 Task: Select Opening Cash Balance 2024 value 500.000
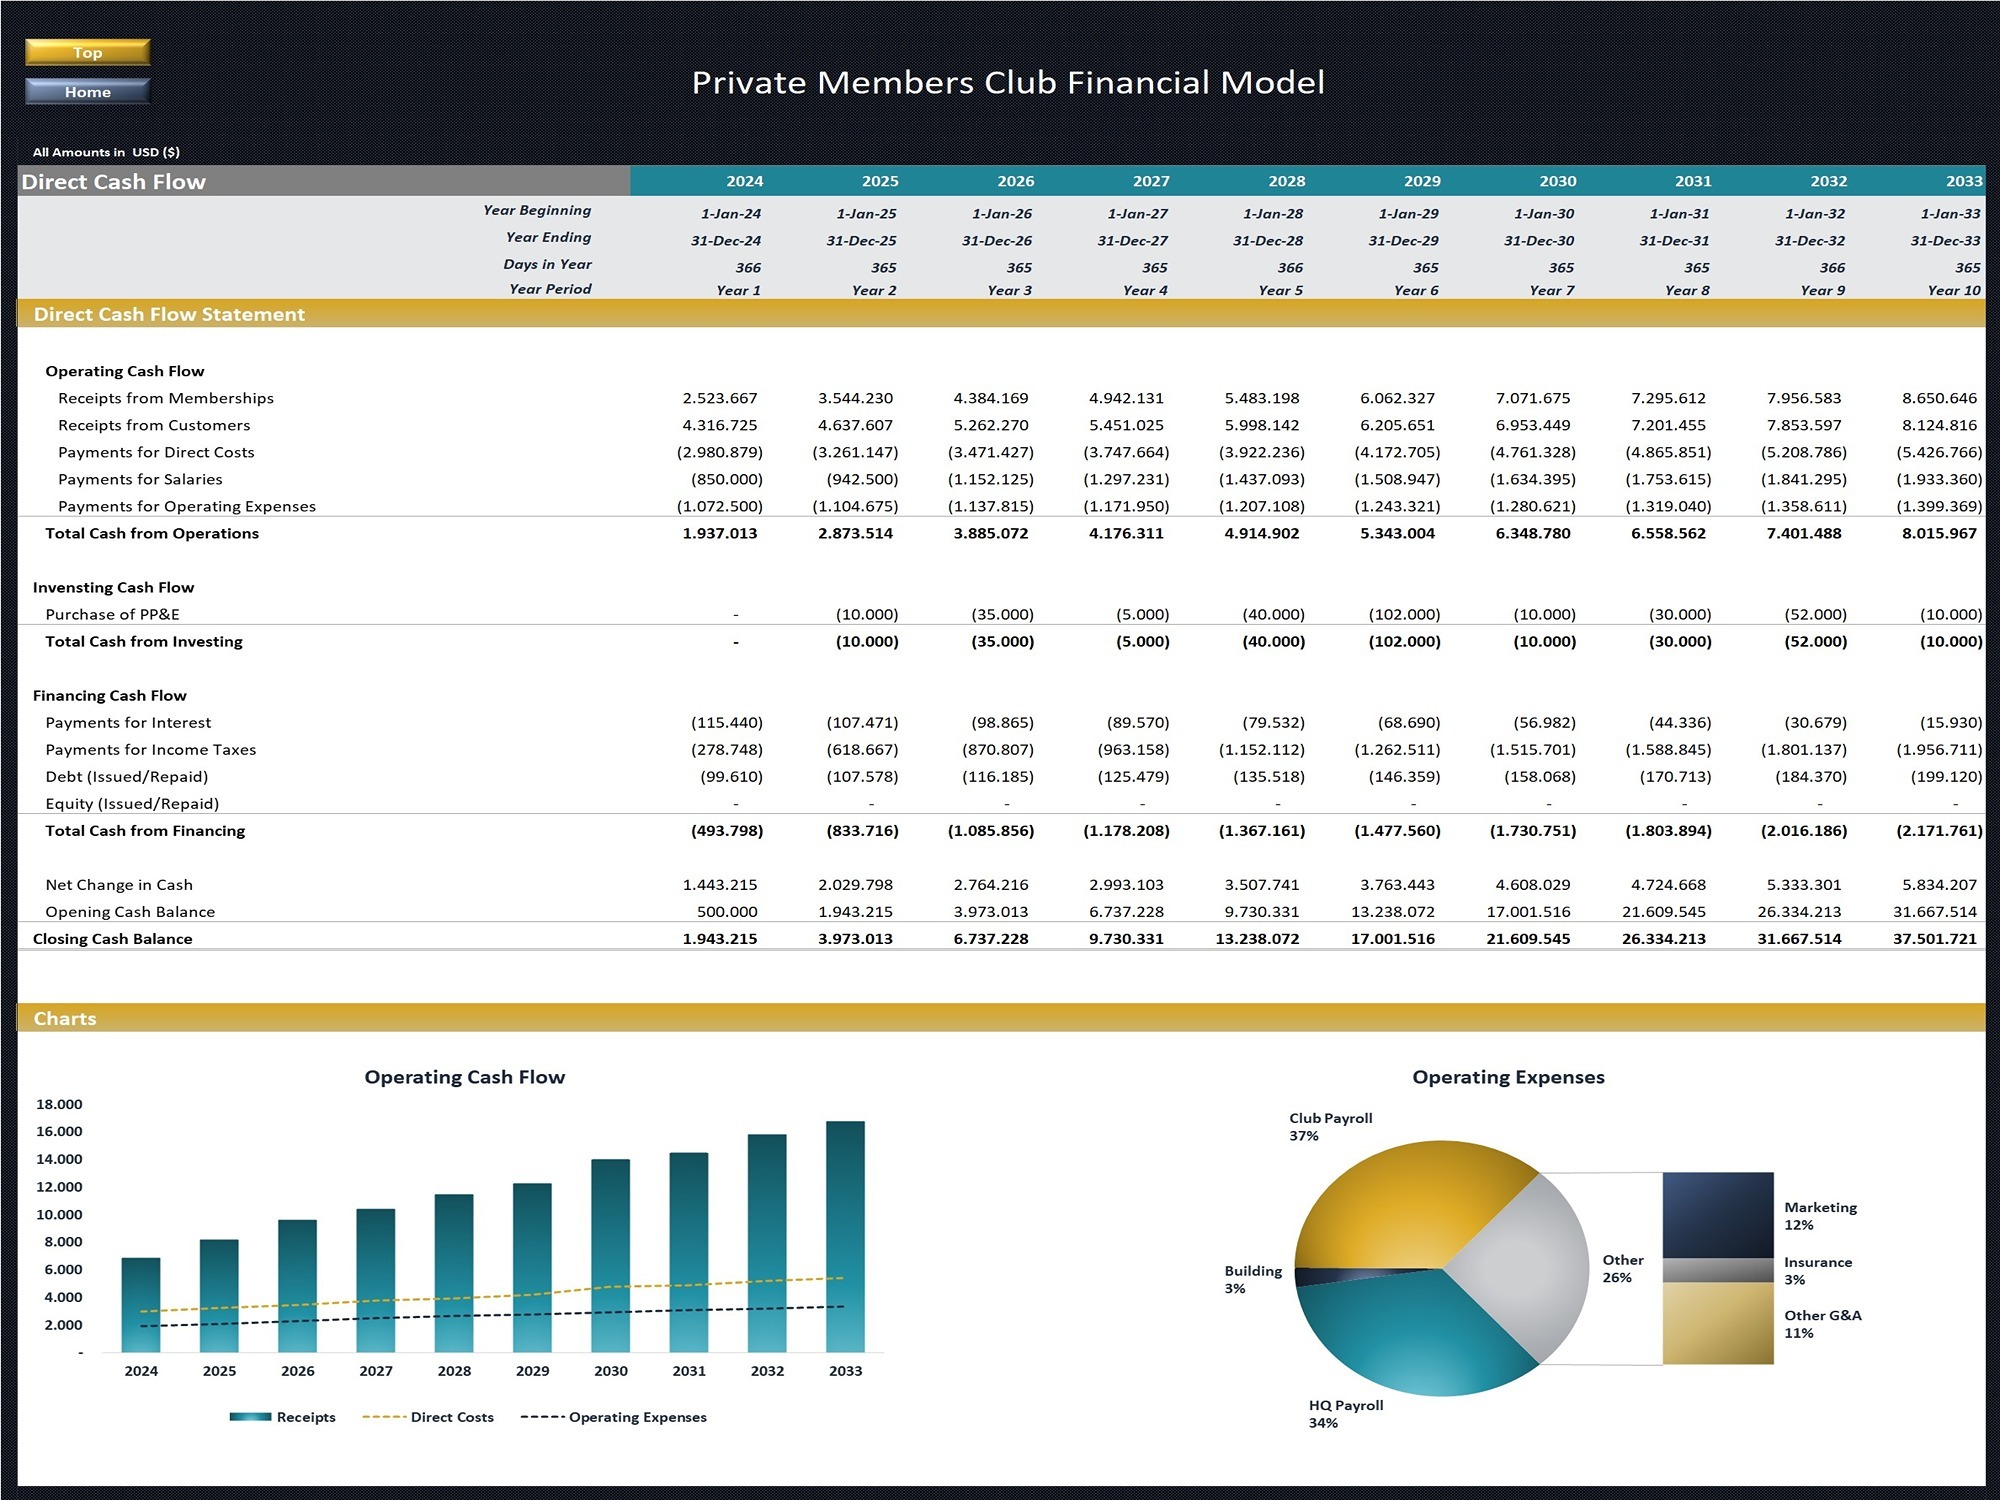(727, 911)
